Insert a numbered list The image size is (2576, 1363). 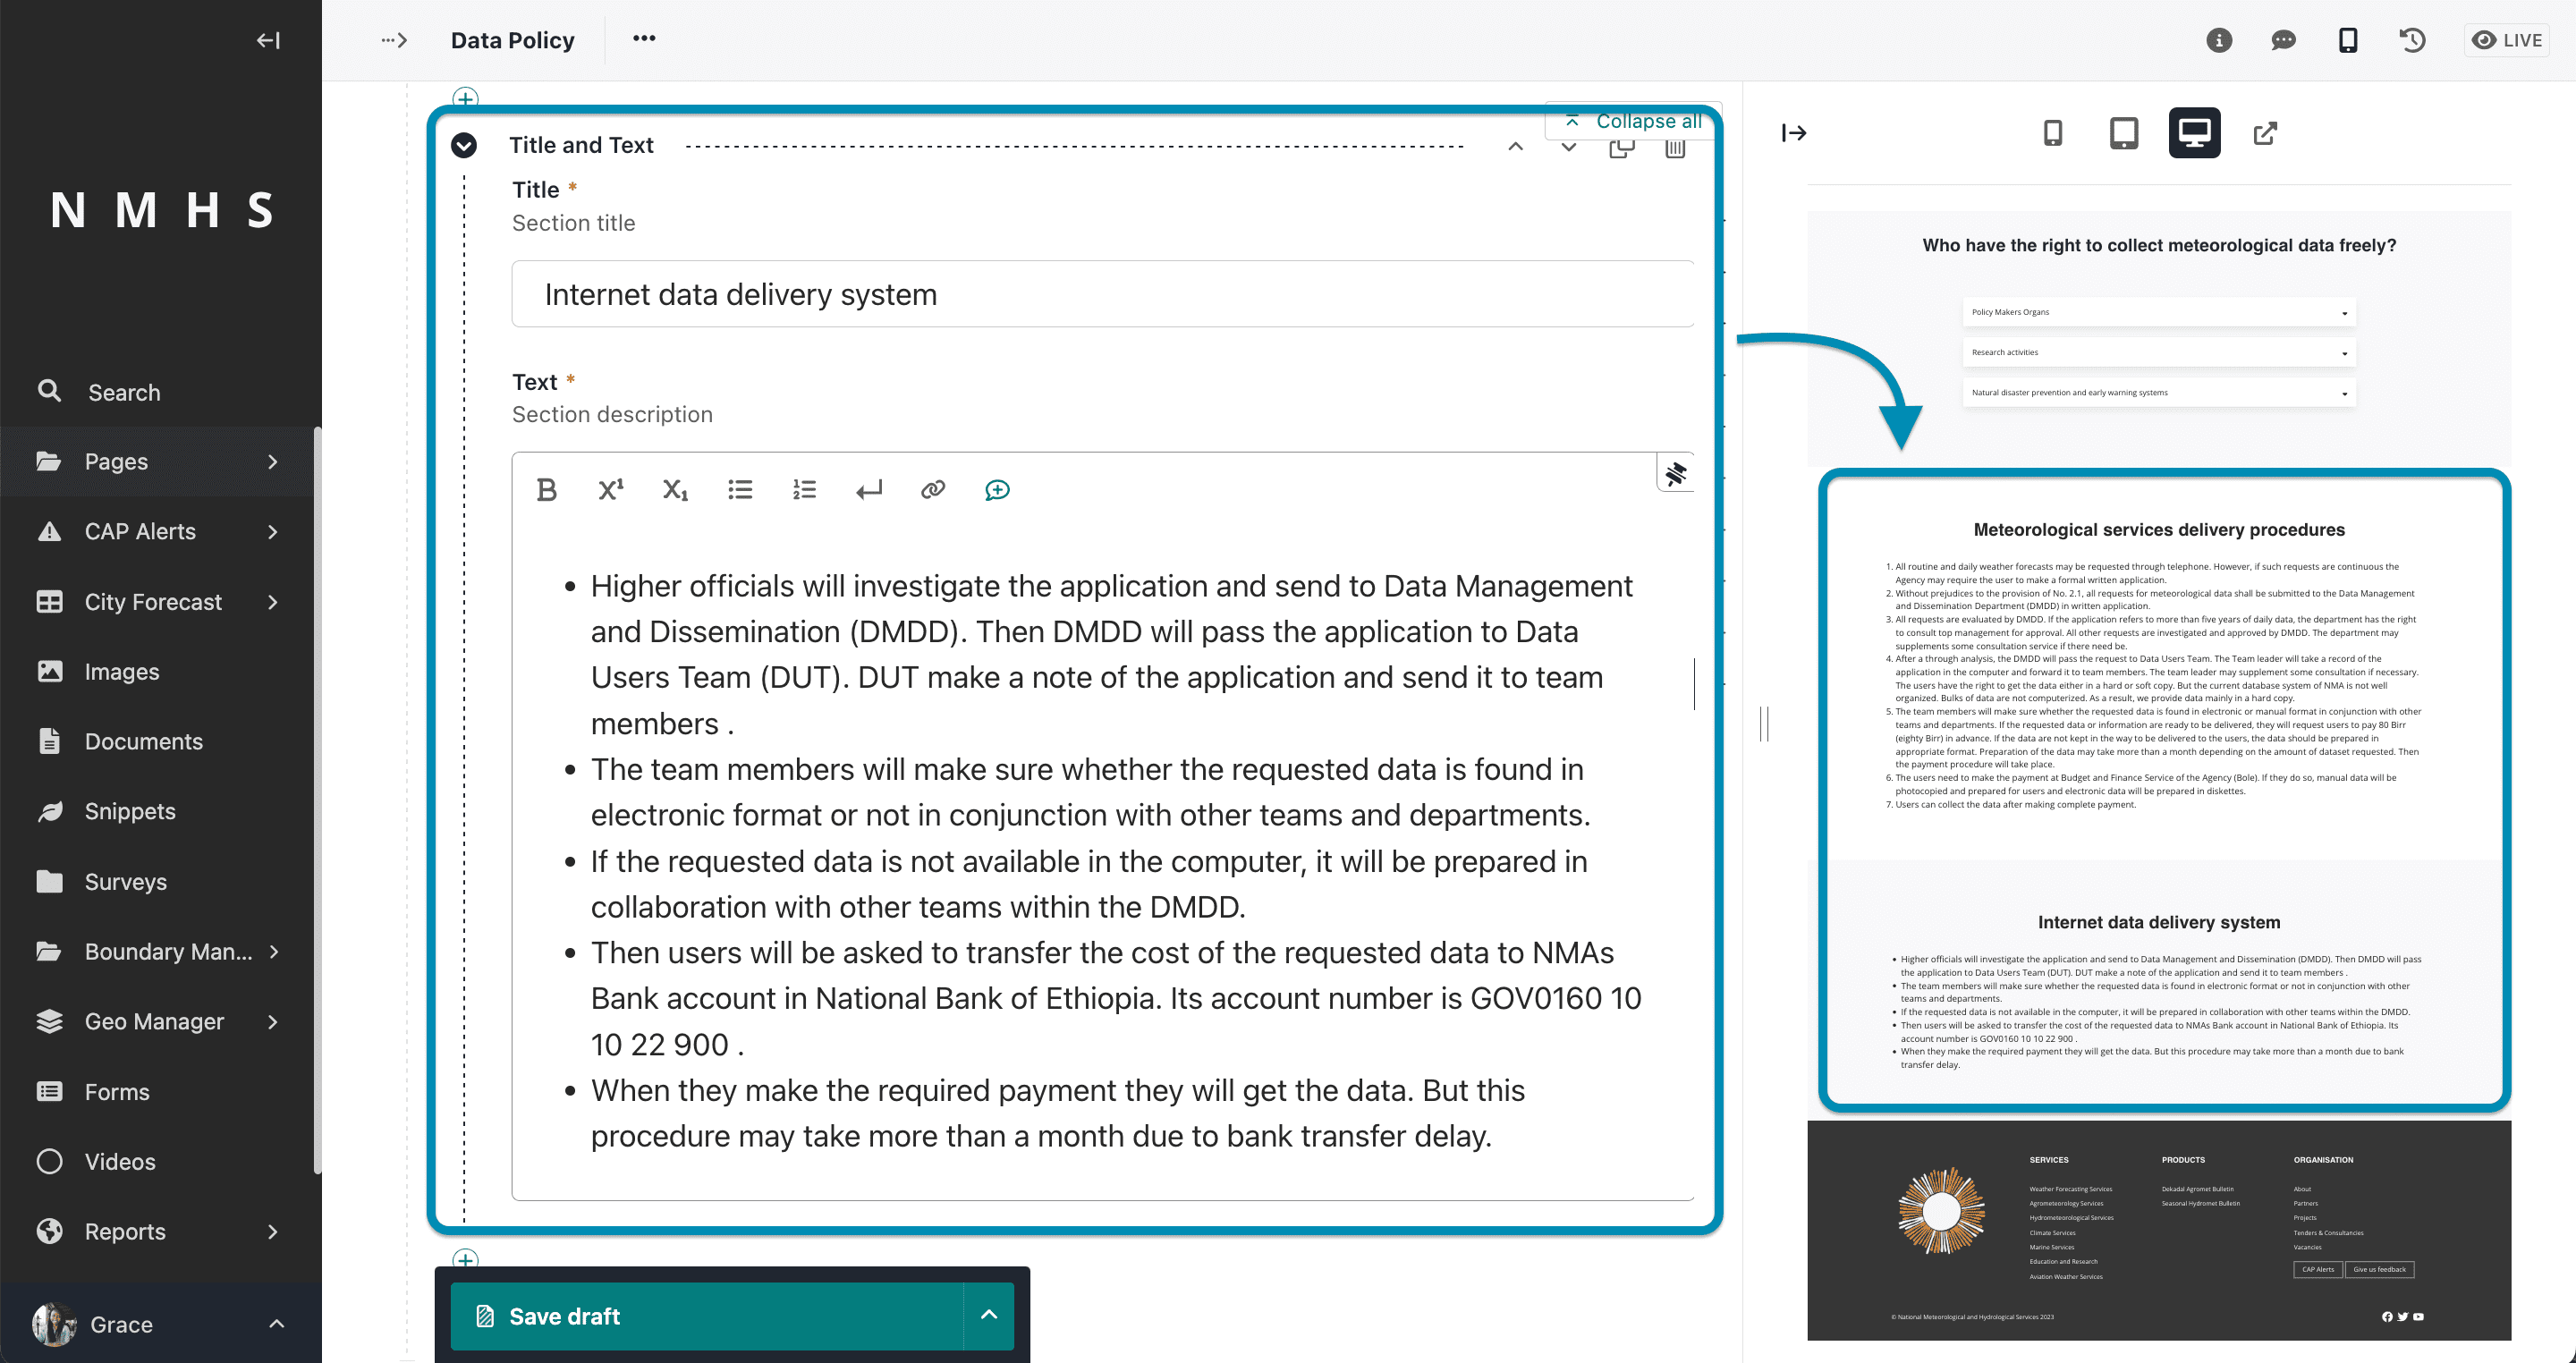pos(804,490)
